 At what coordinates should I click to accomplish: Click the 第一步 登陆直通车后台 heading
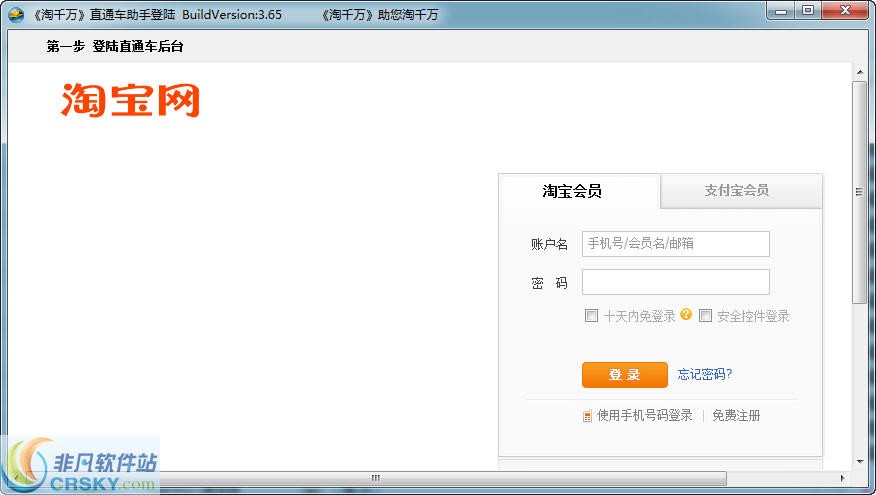tap(115, 46)
